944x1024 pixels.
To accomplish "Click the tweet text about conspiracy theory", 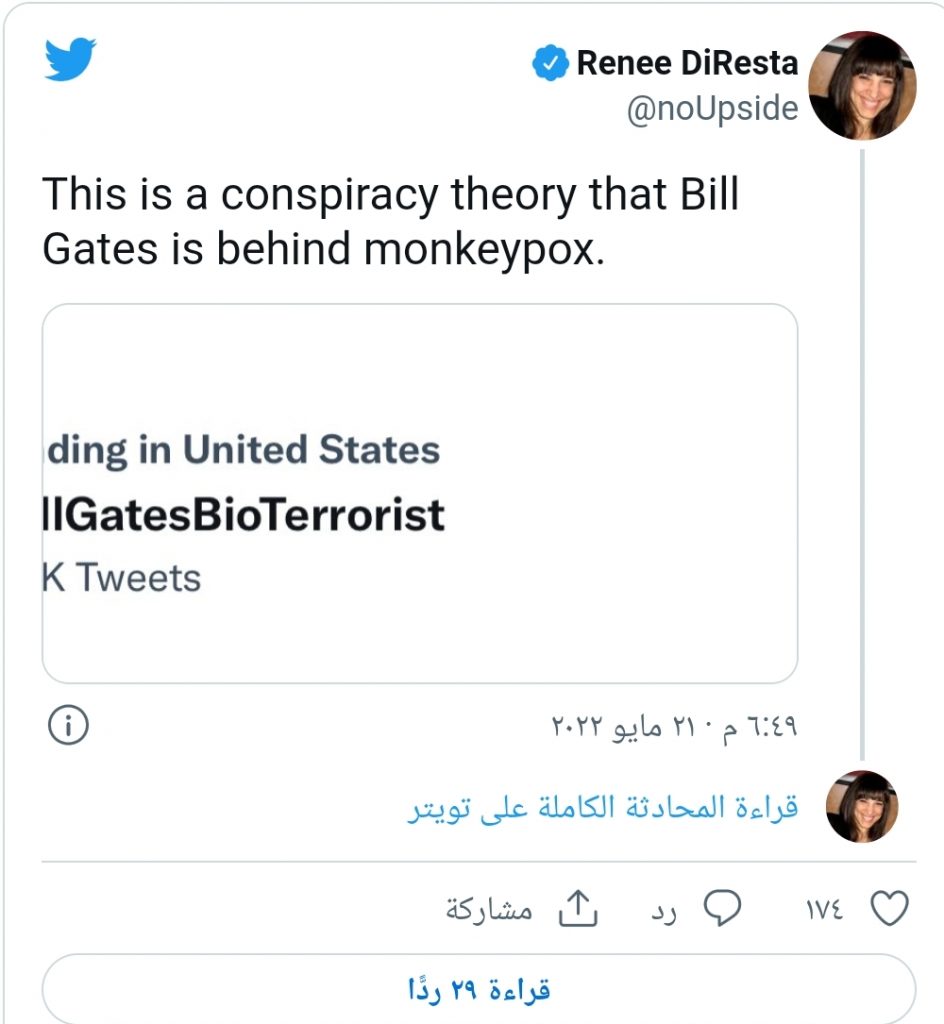I will point(390,222).
